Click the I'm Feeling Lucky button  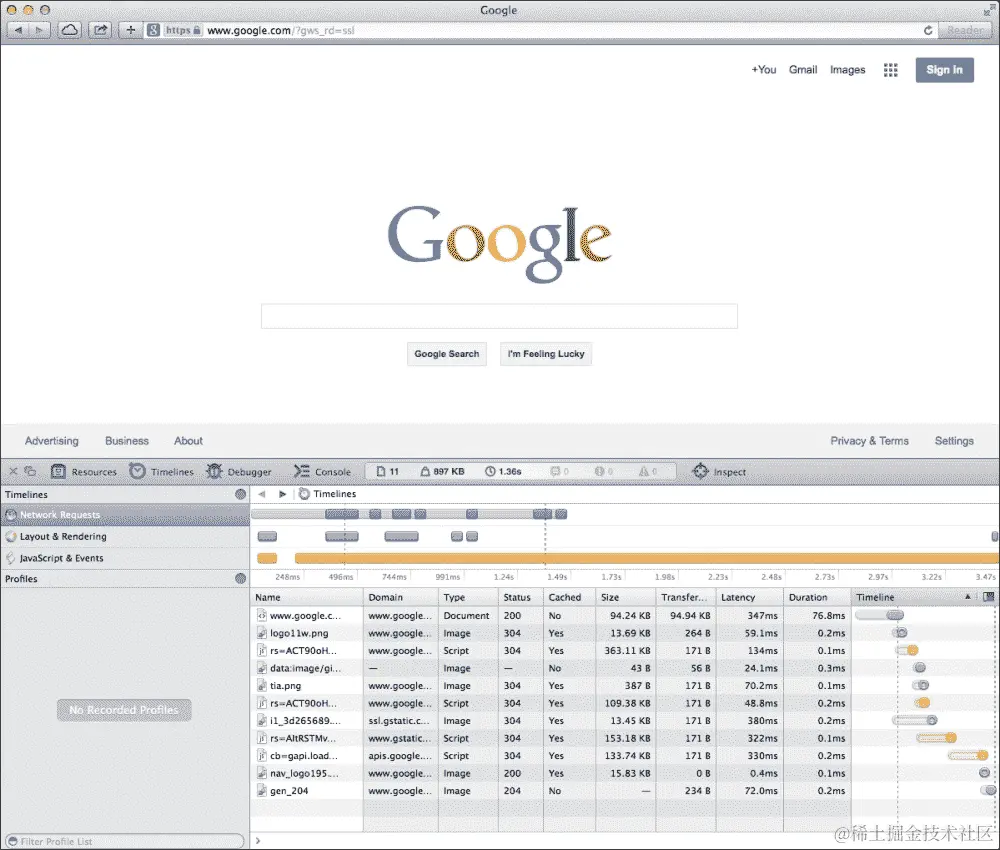click(x=546, y=354)
